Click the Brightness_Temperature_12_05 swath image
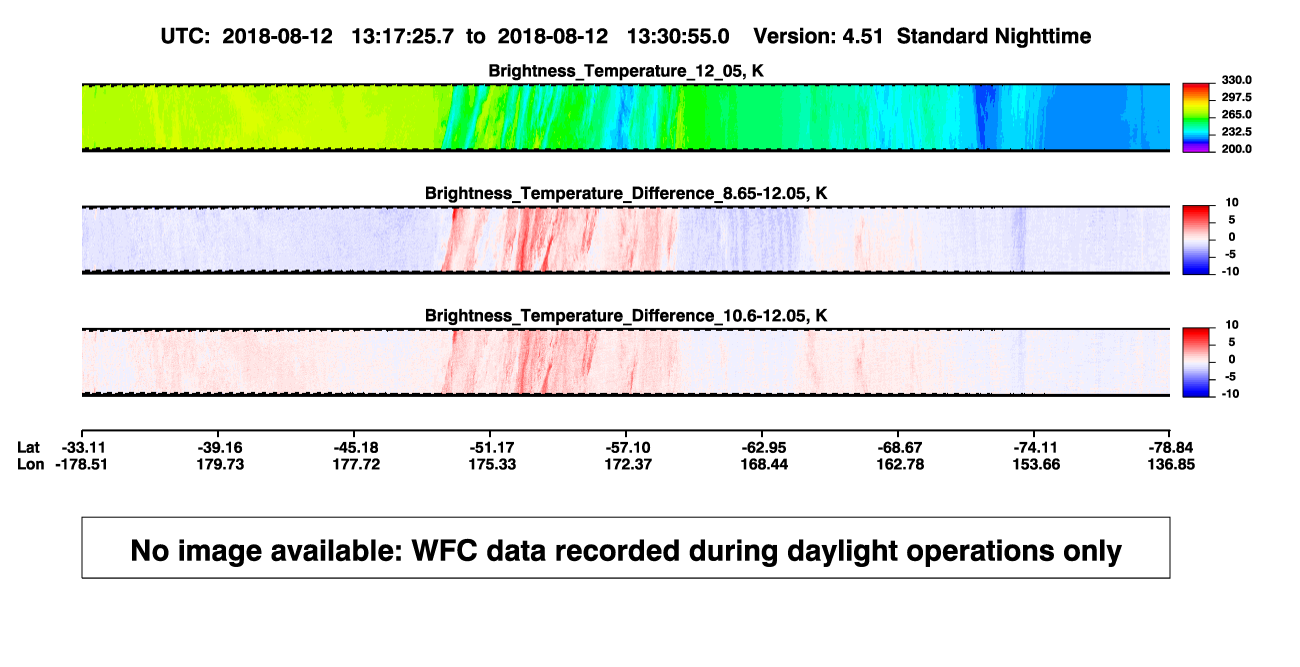The image size is (1300, 667). click(x=625, y=117)
